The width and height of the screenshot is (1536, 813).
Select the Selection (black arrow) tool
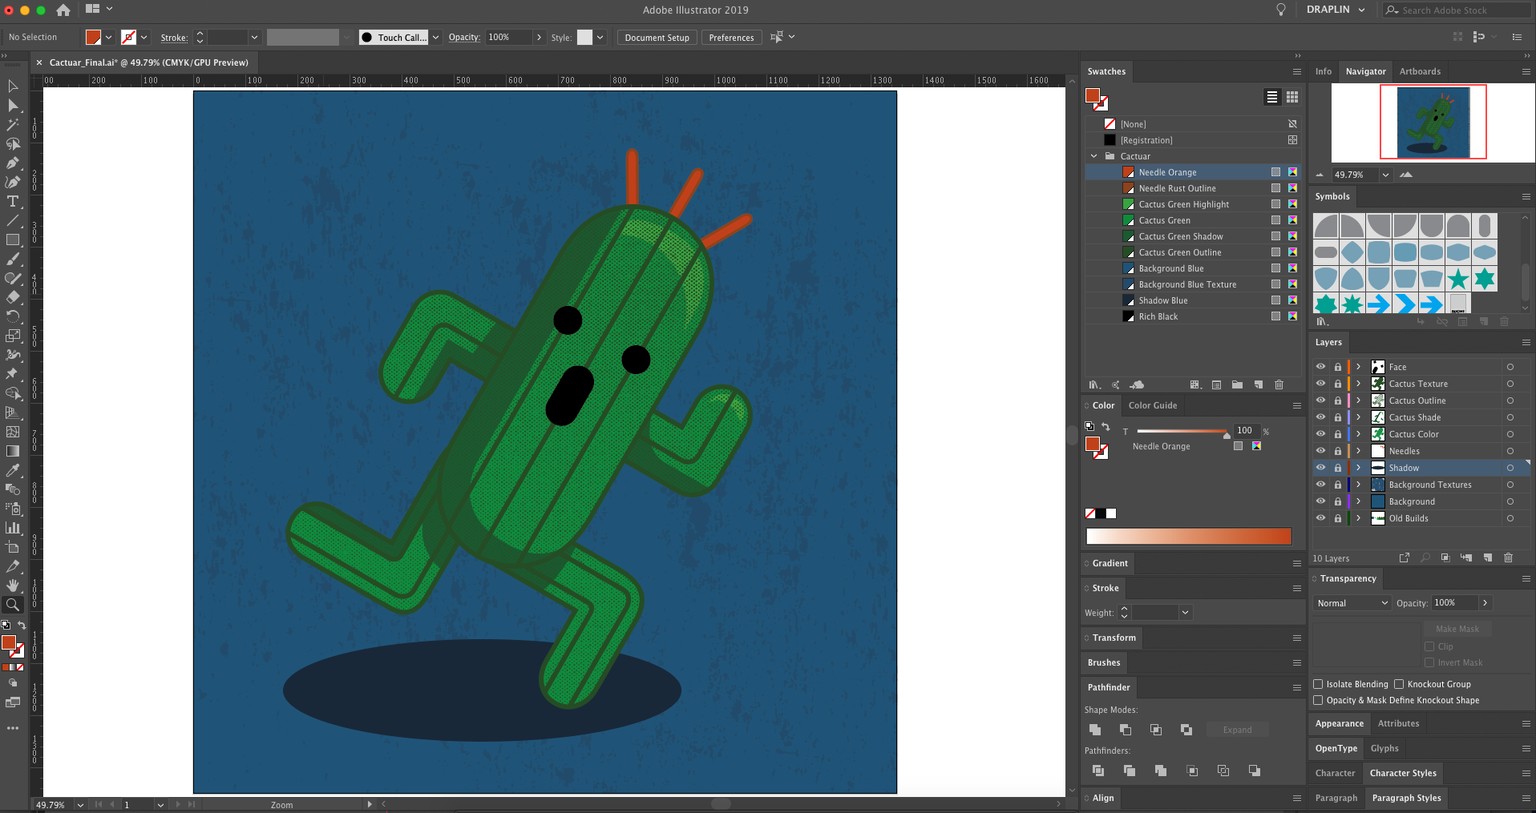(x=13, y=86)
